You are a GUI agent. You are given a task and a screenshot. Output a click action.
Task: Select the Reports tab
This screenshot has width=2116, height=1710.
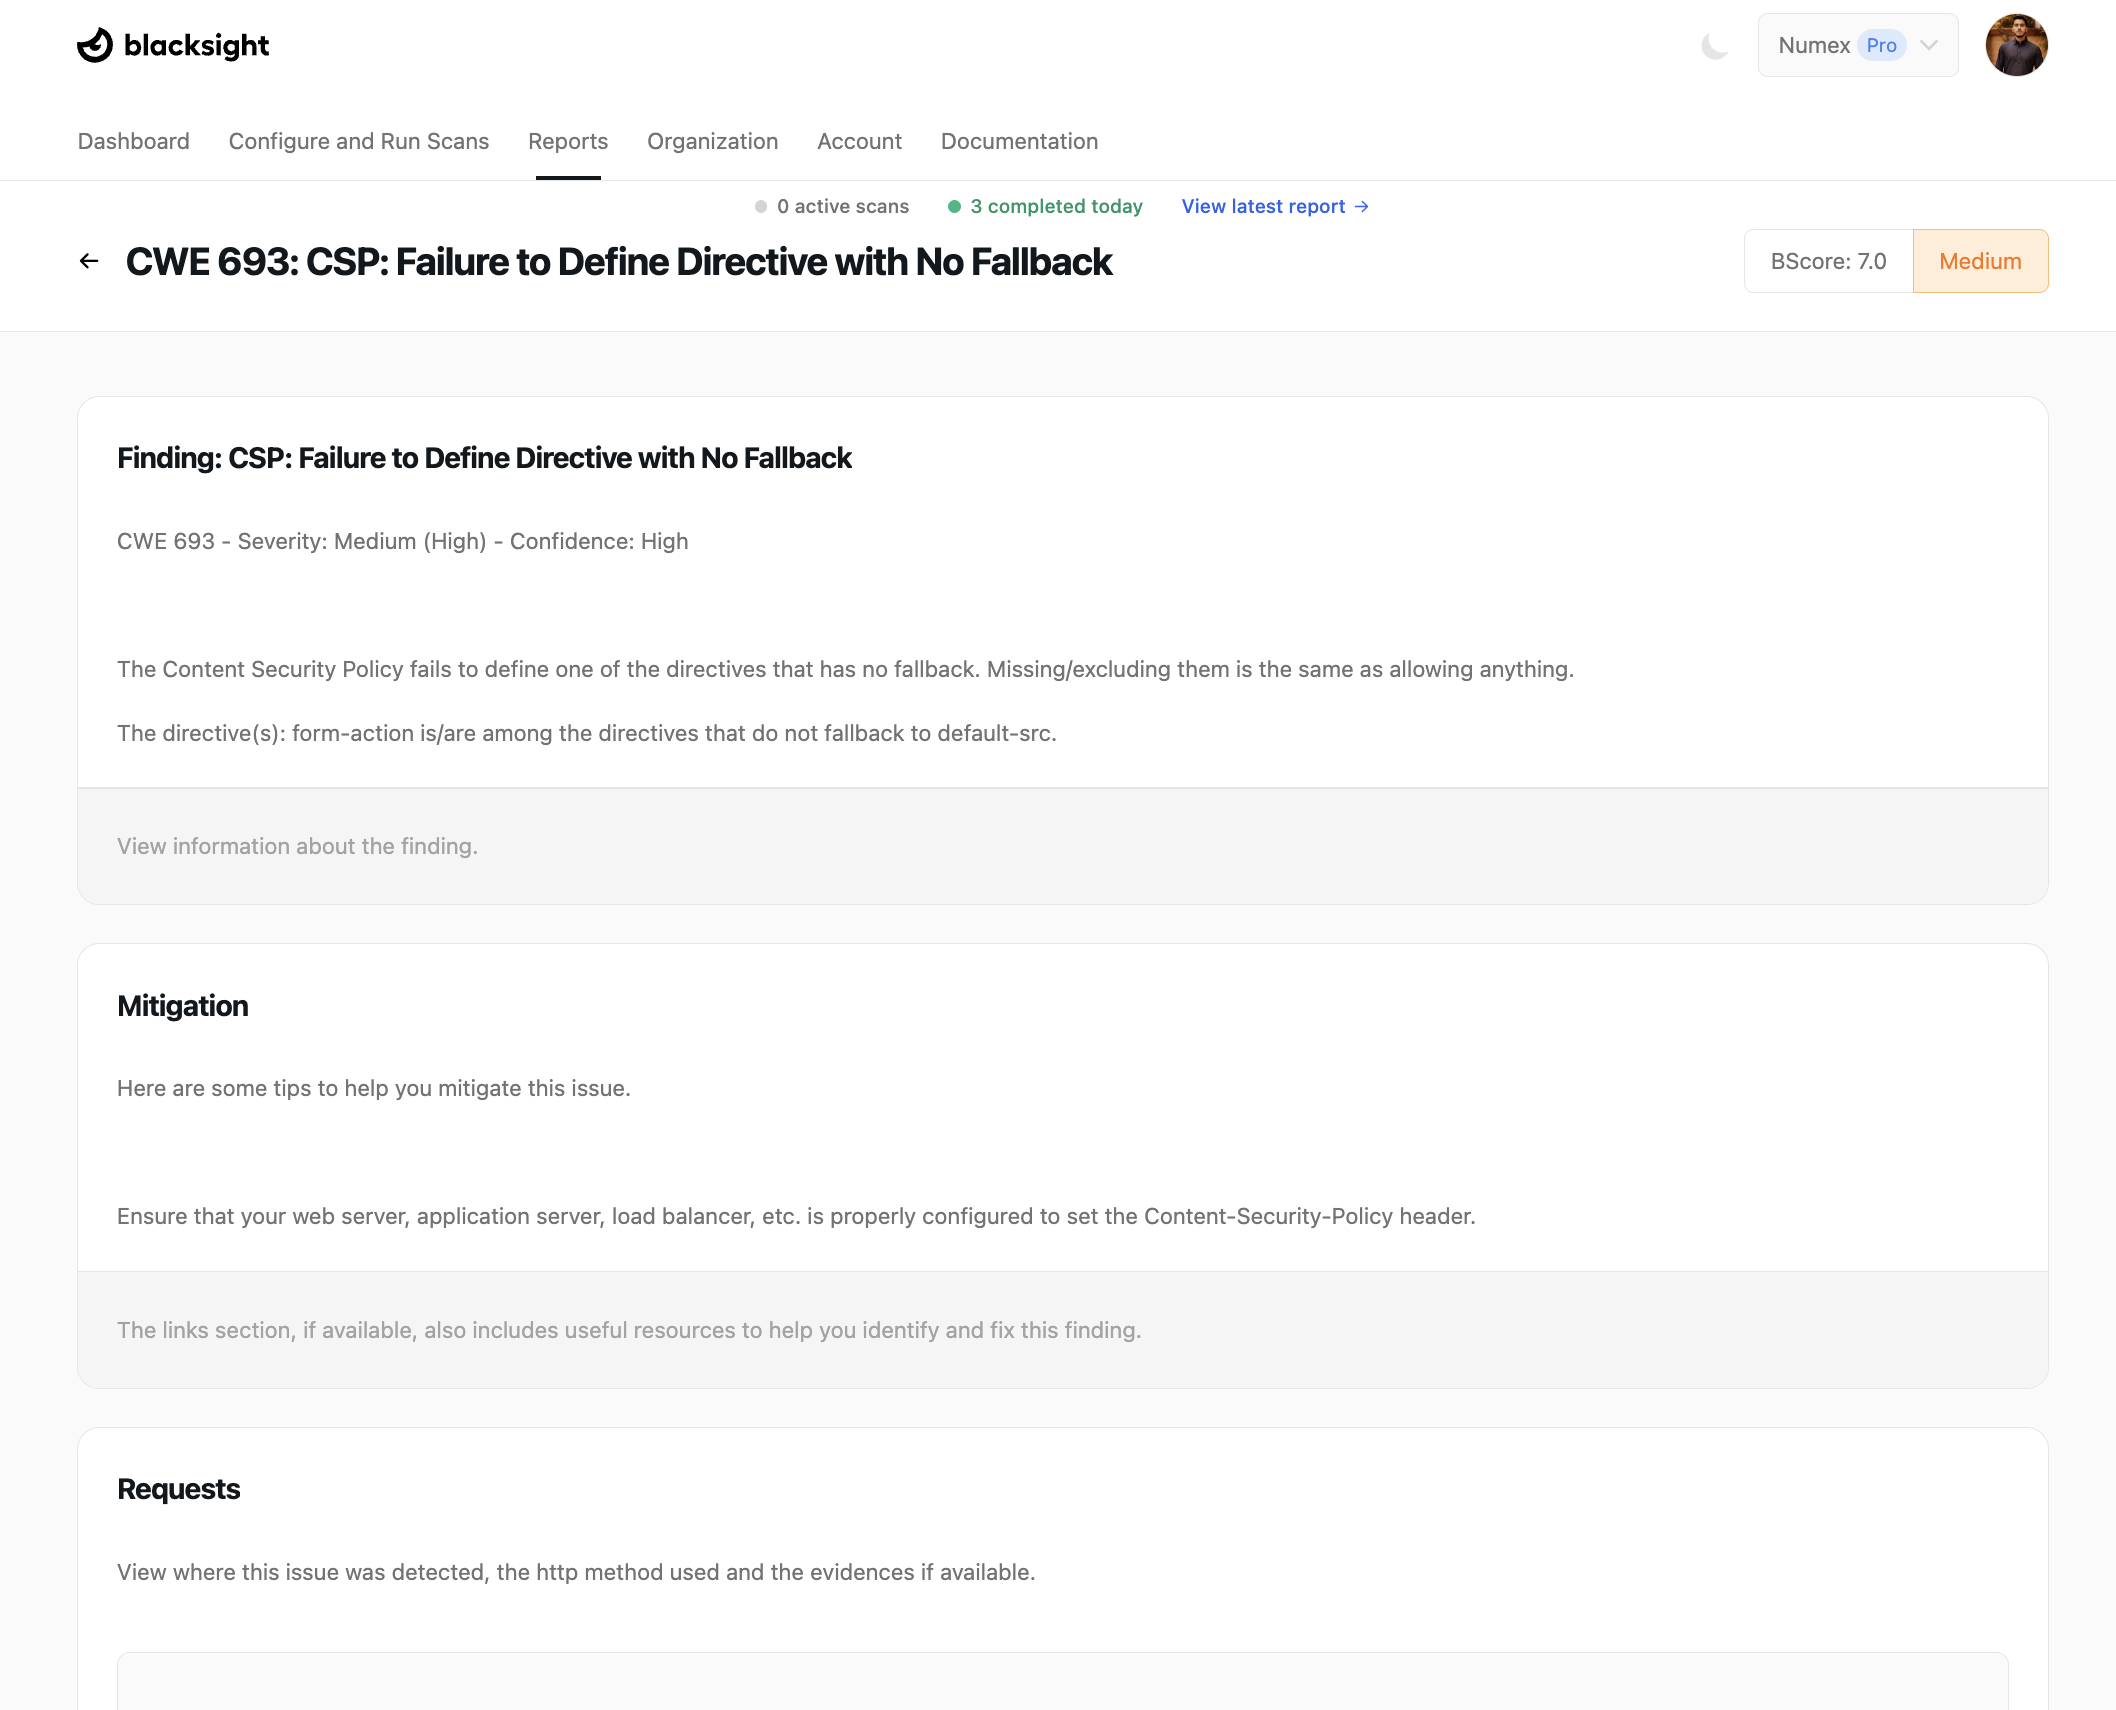tap(568, 141)
